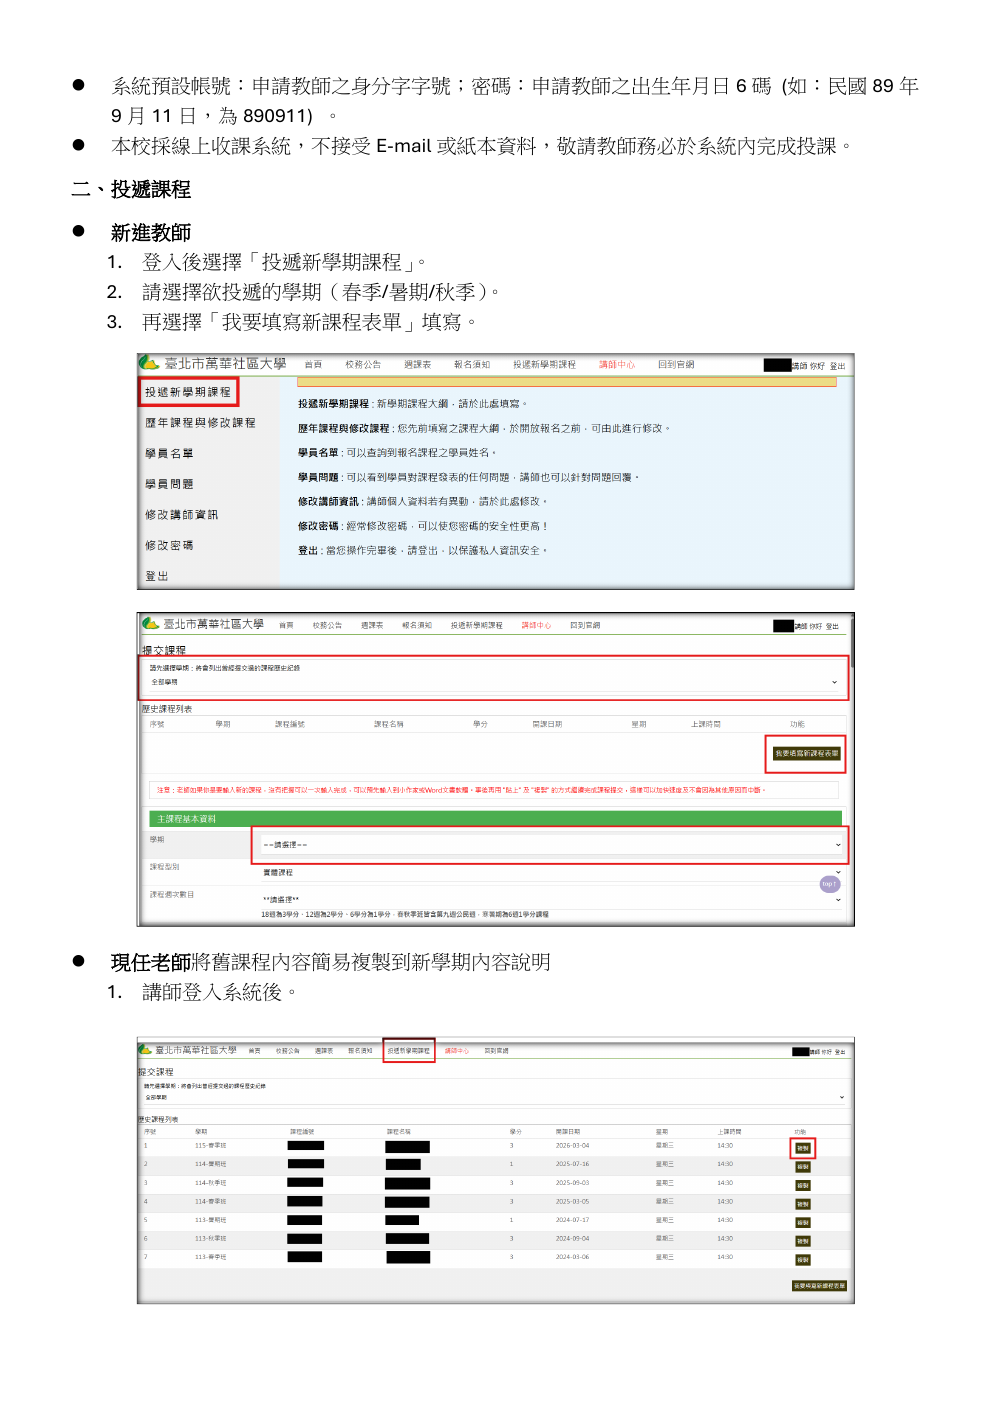Open 學員名單 in the left sidebar
The height and width of the screenshot is (1404, 993).
click(169, 454)
